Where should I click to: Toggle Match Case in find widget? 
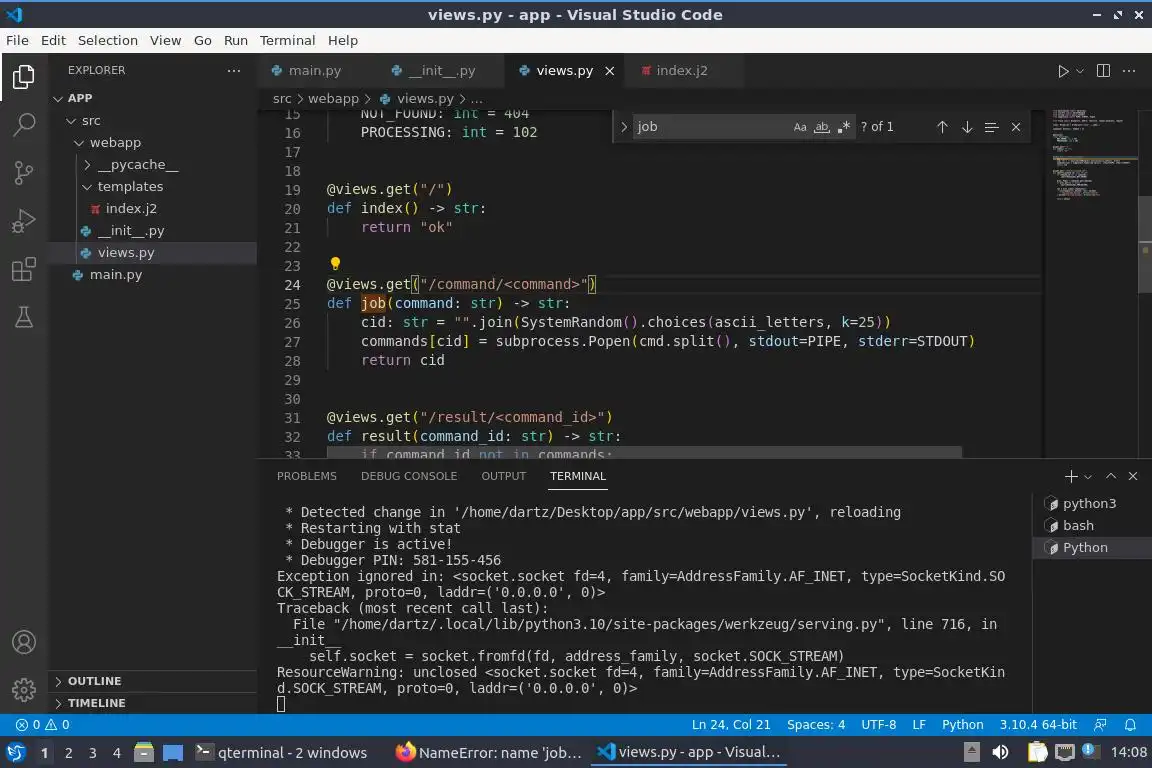800,127
